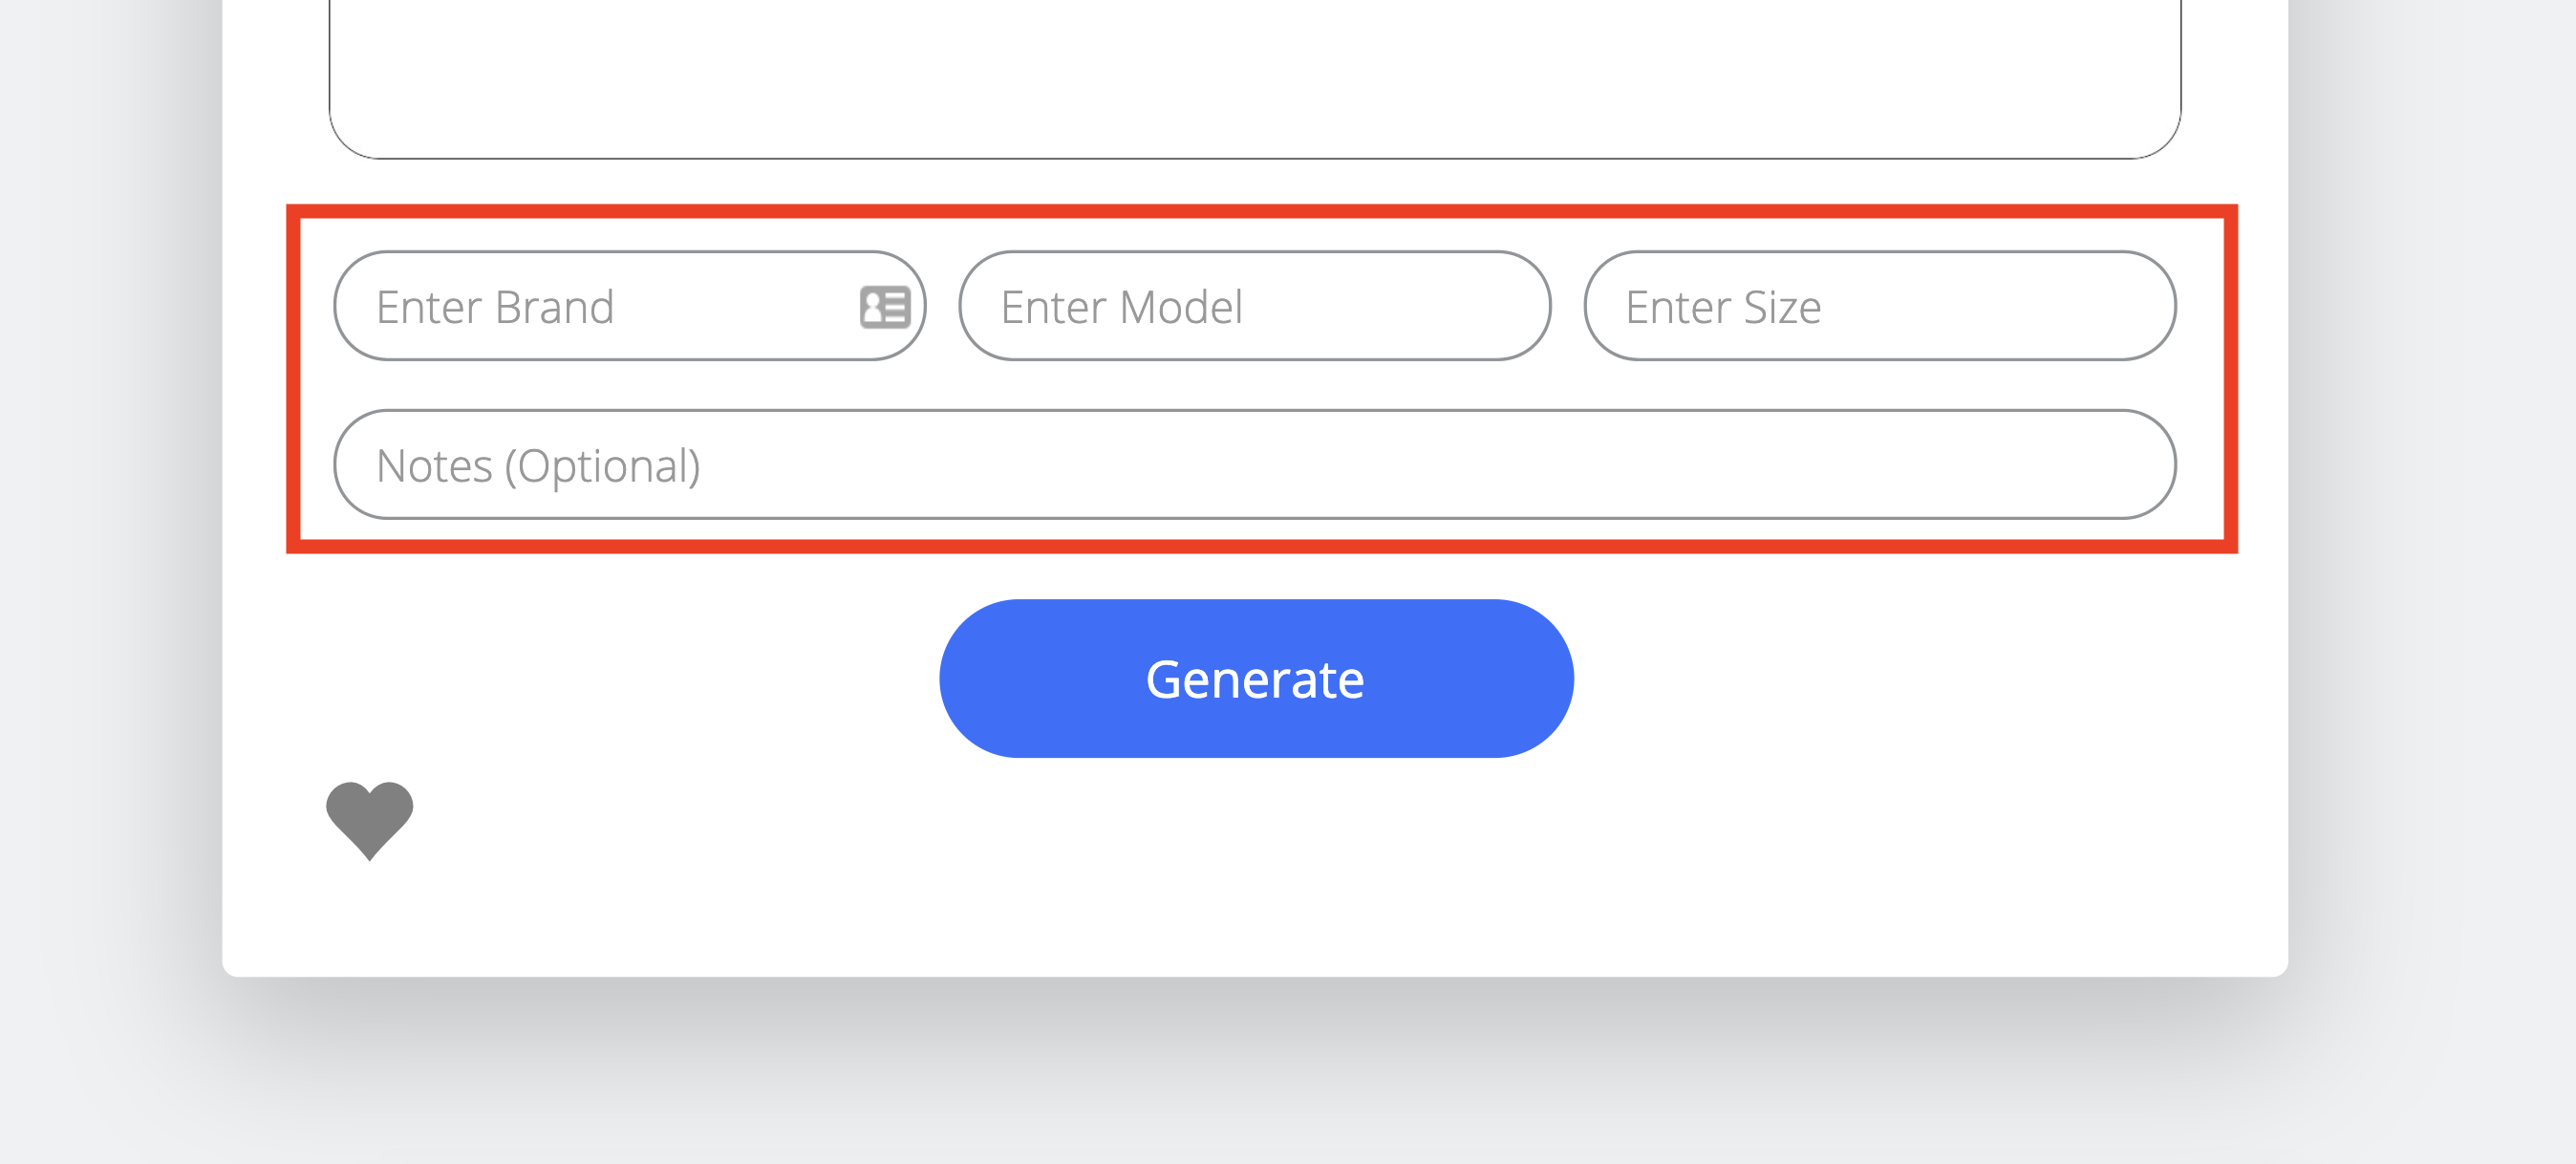Click the white "Generate" label text

click(x=1255, y=679)
